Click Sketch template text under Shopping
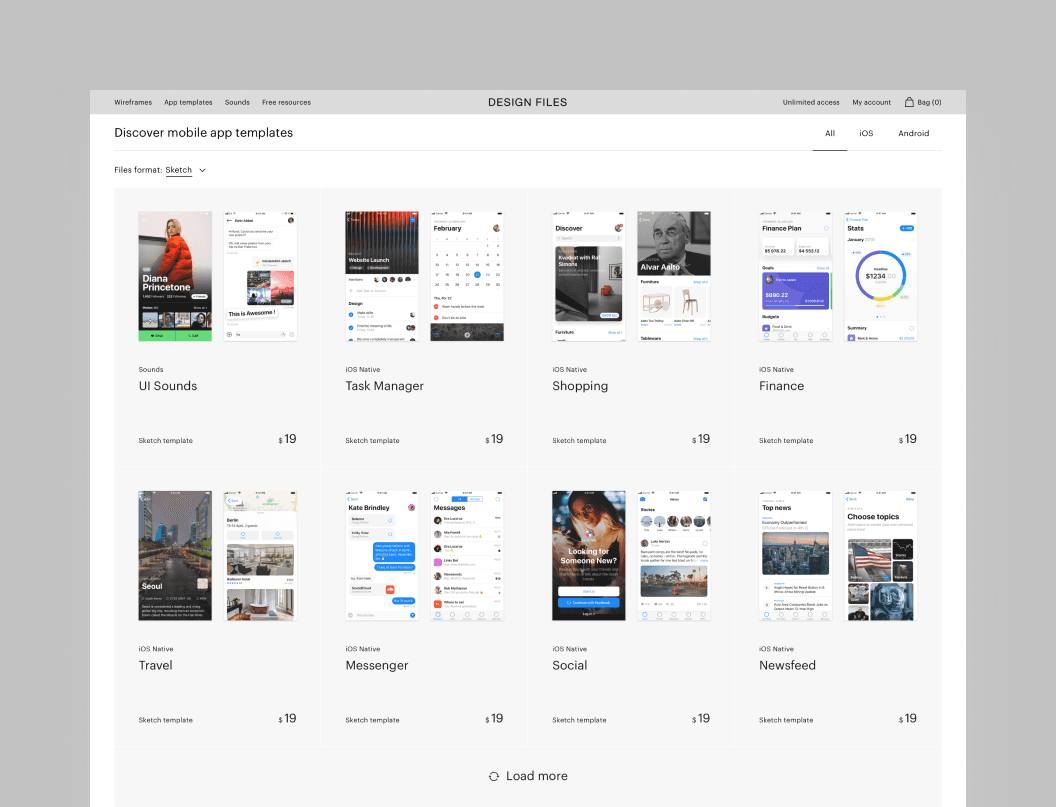Viewport: 1056px width, 807px height. click(x=579, y=441)
